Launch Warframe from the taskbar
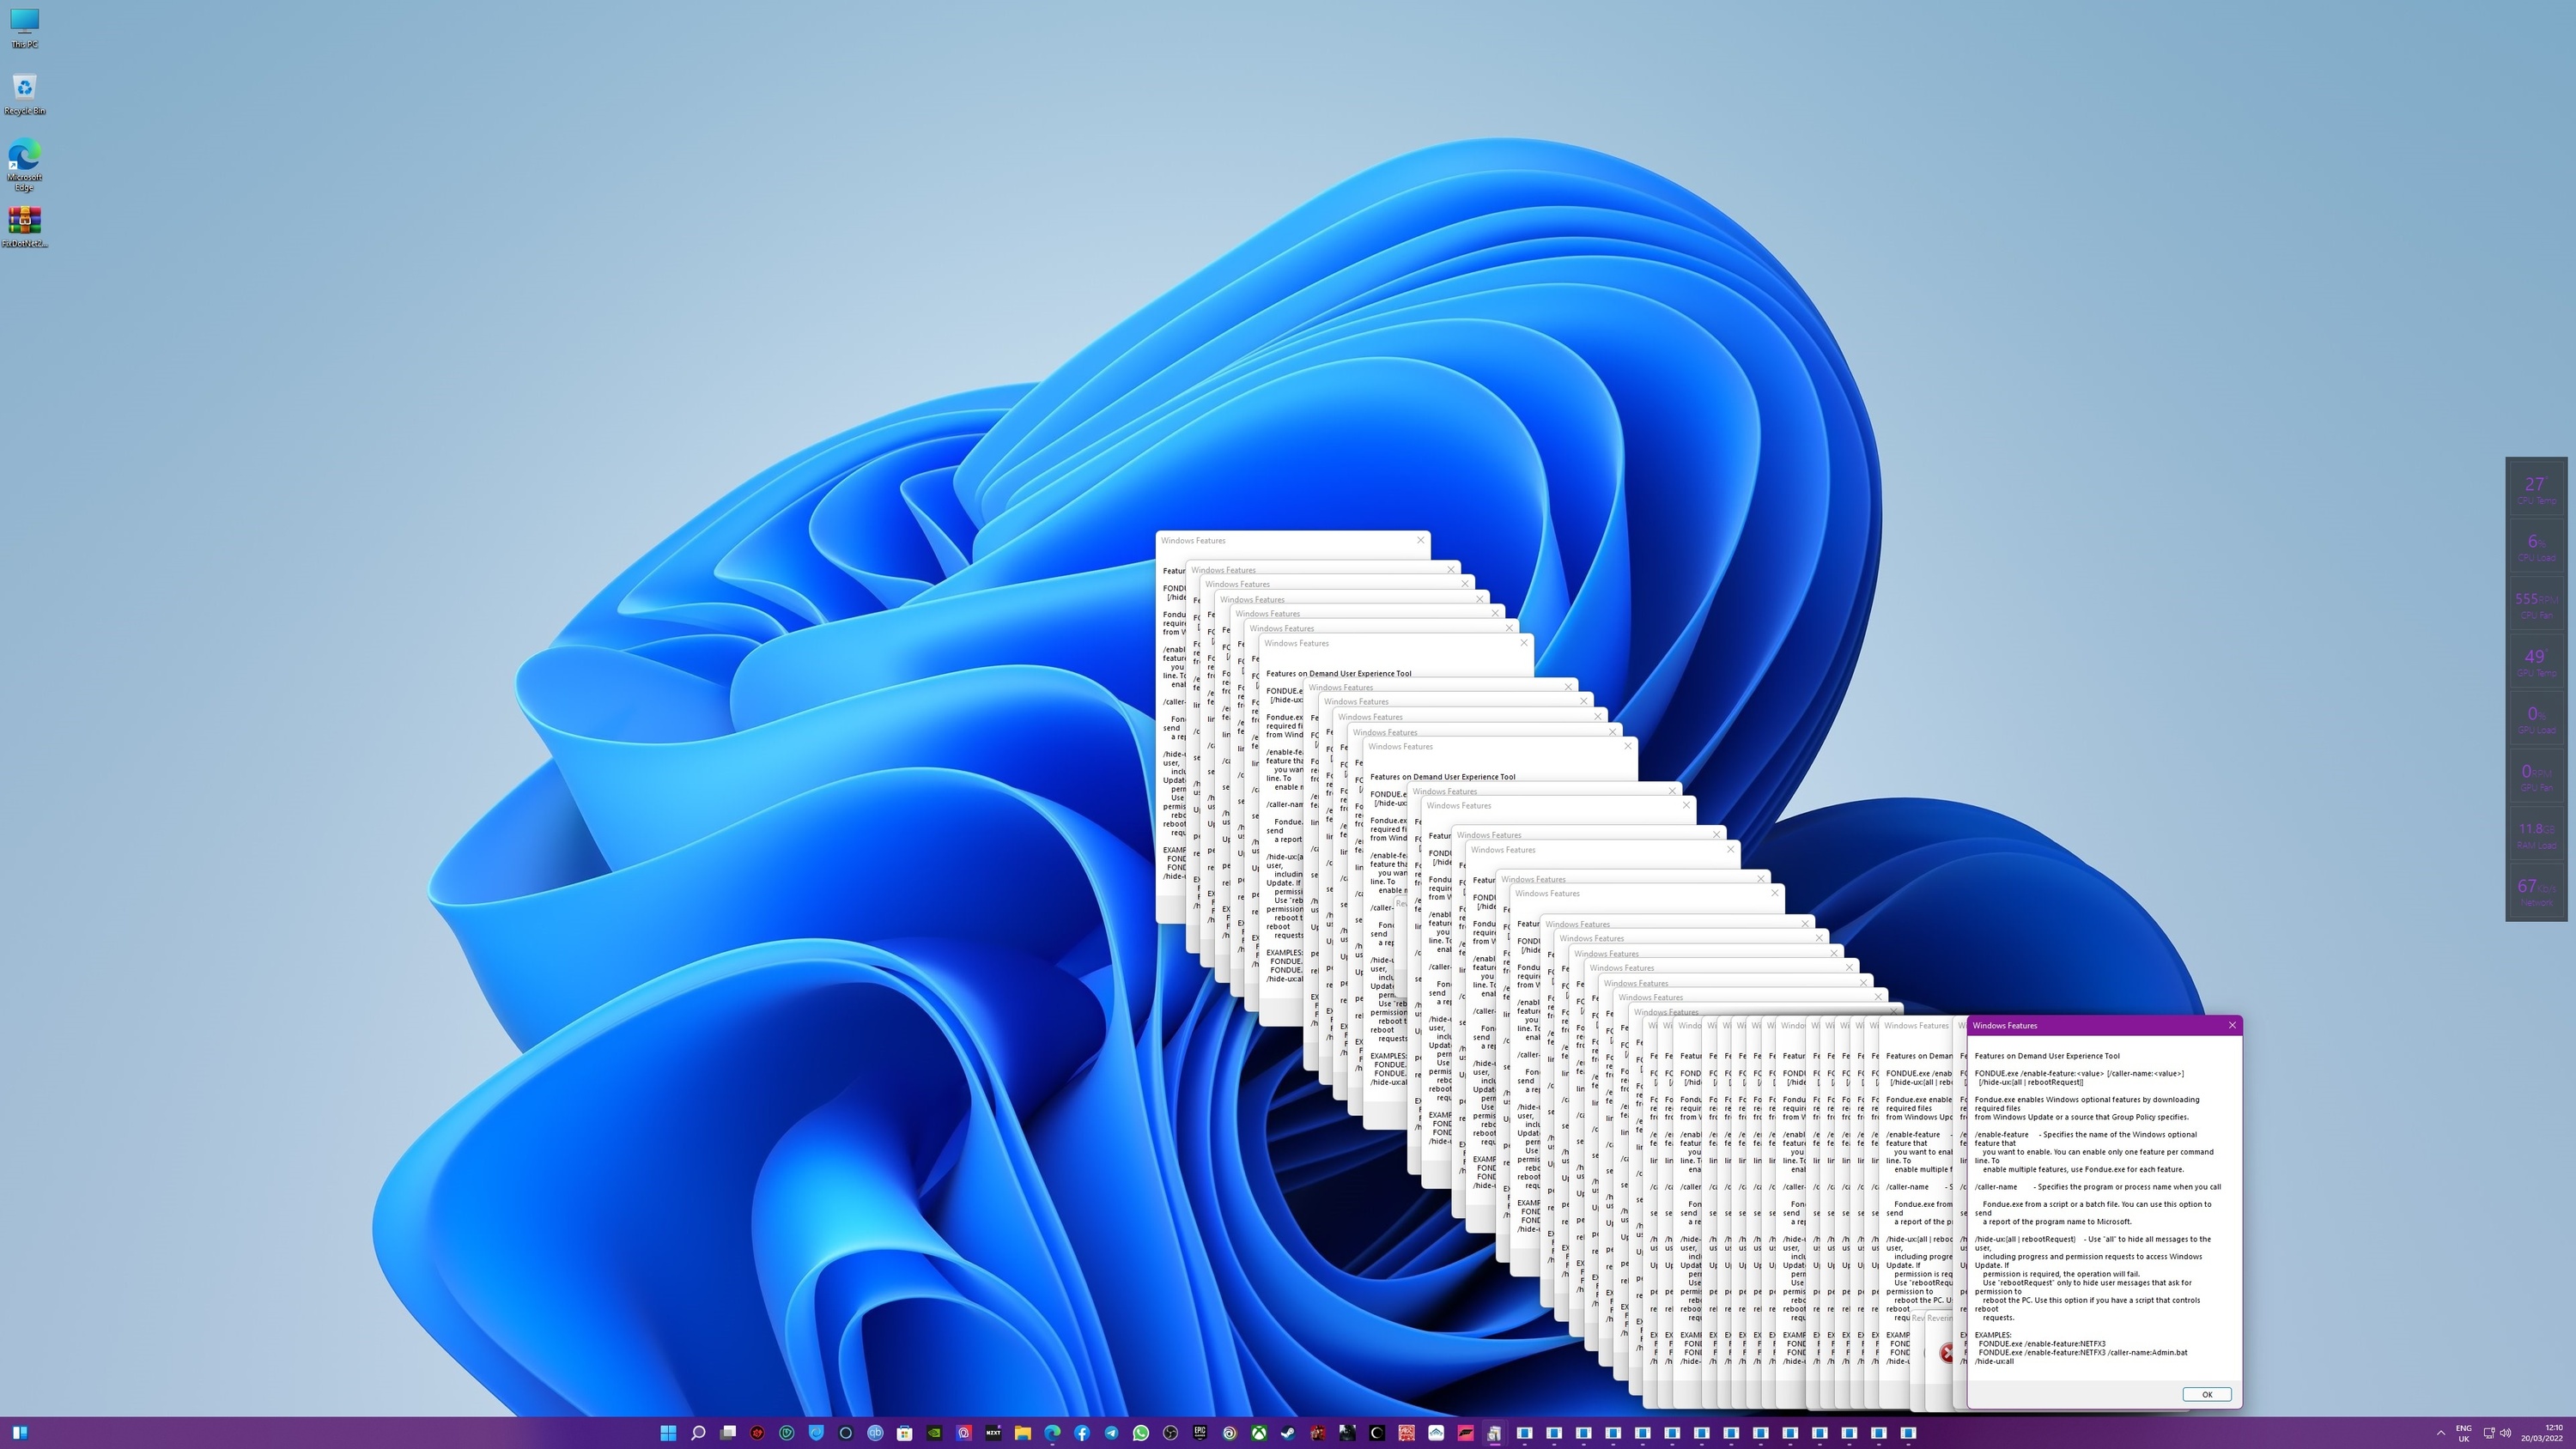The image size is (2576, 1449). pyautogui.click(x=1436, y=1433)
